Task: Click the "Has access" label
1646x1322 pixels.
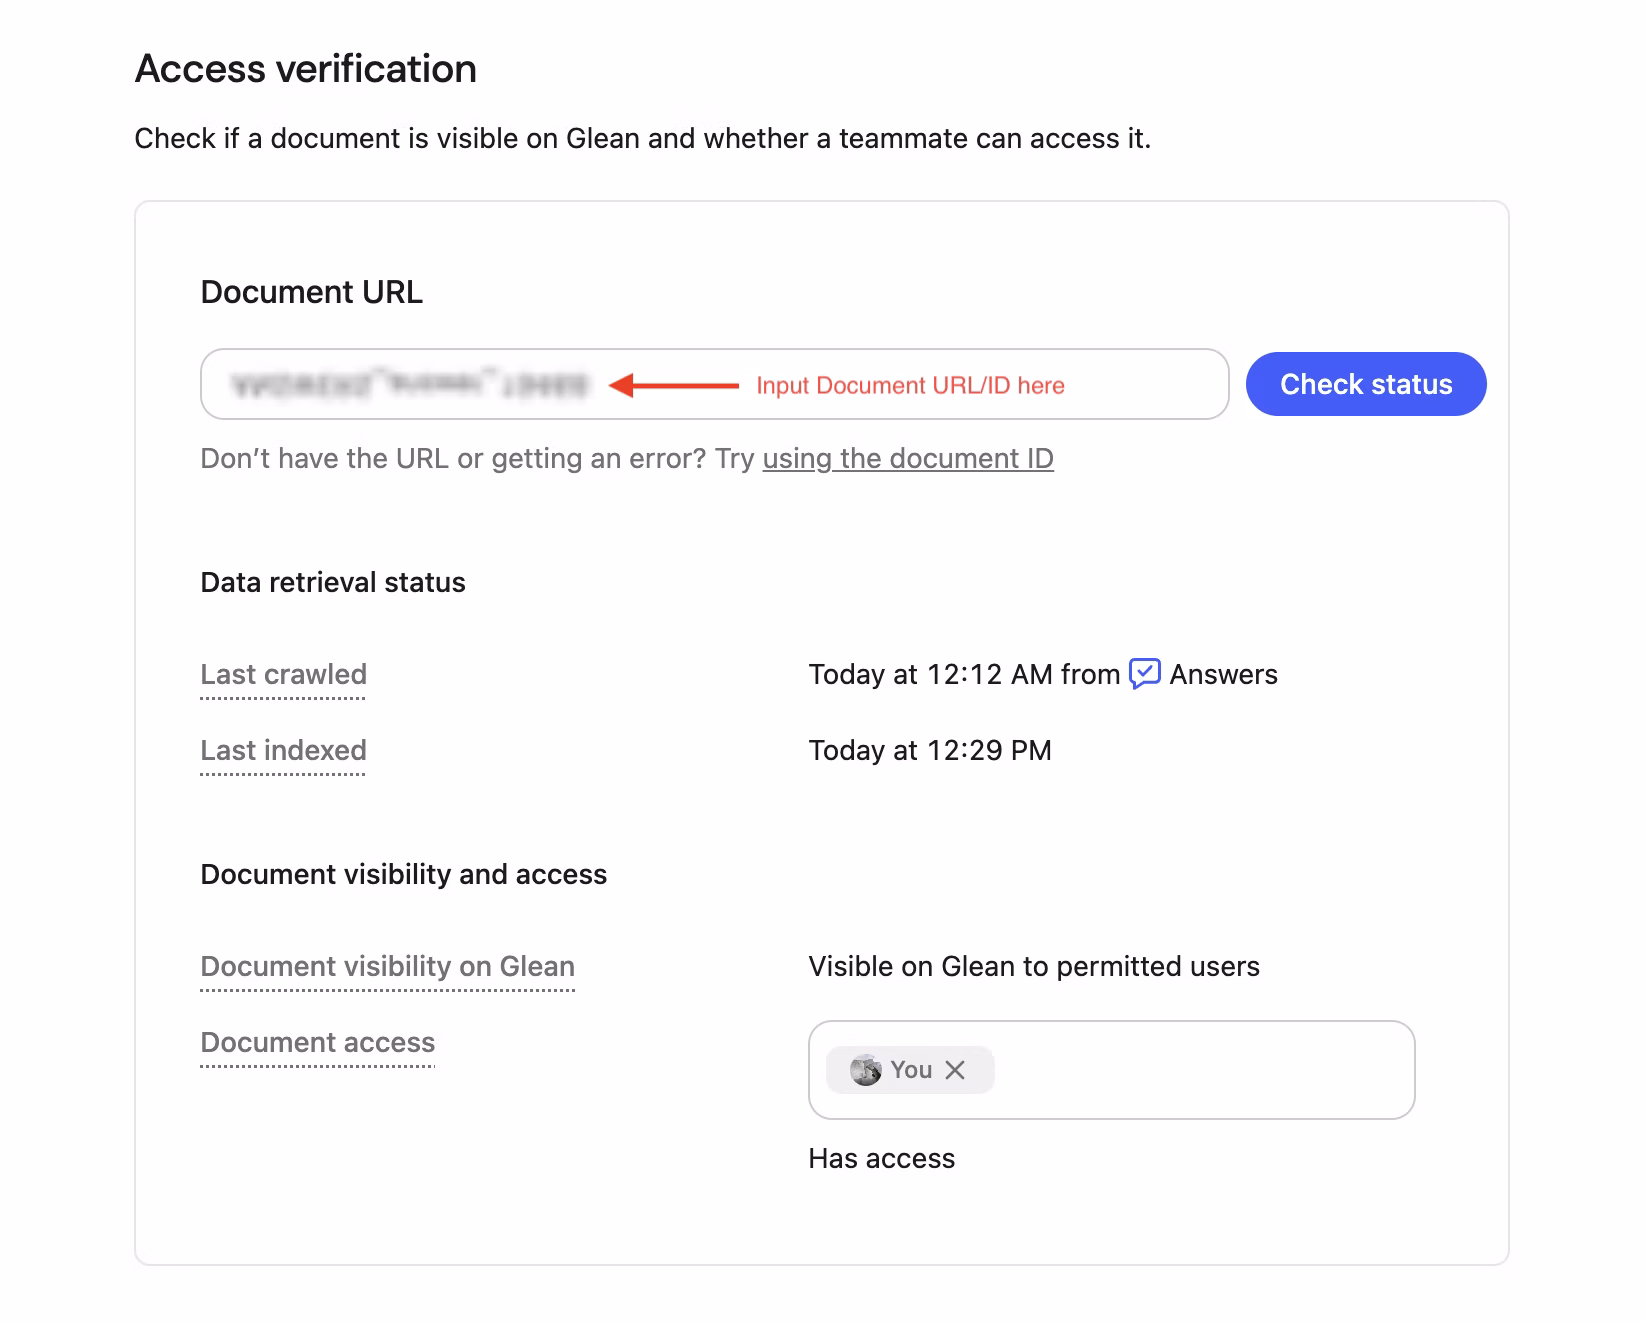Action: [x=881, y=1158]
